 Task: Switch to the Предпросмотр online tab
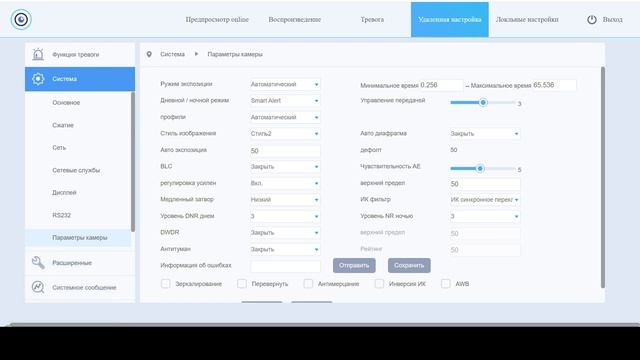[217, 19]
